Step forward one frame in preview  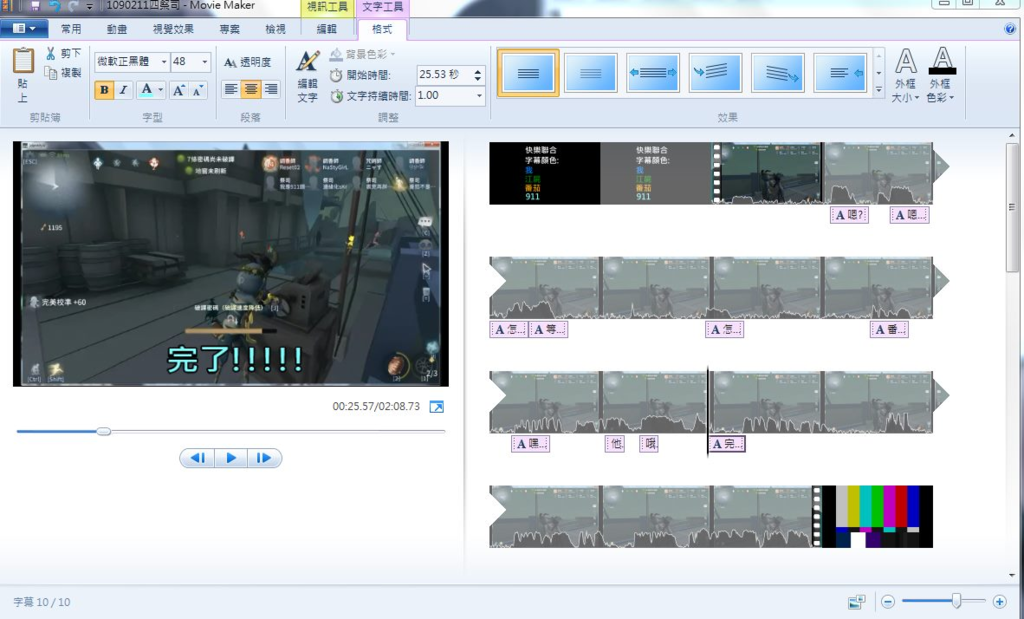264,458
